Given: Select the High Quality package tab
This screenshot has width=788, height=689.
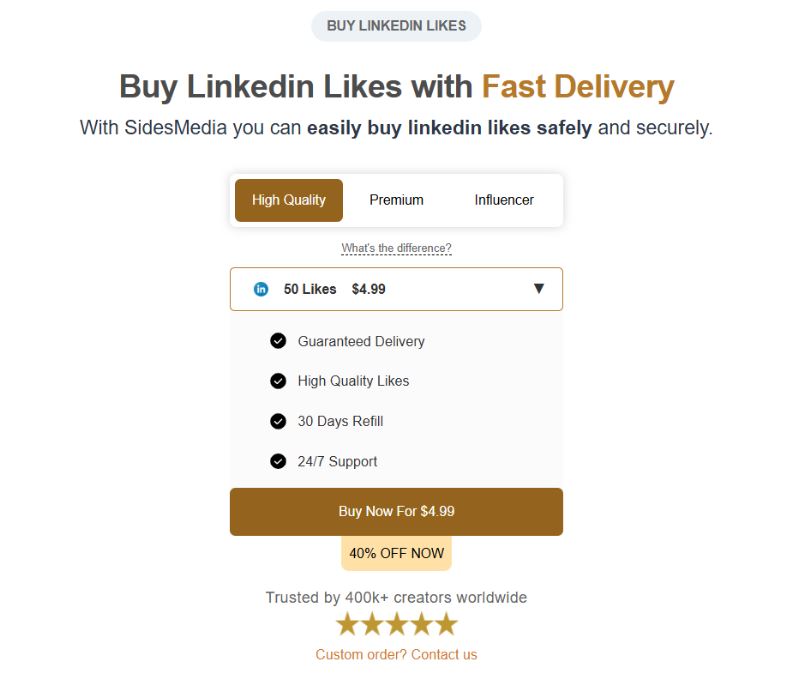Looking at the screenshot, I should coord(289,200).
